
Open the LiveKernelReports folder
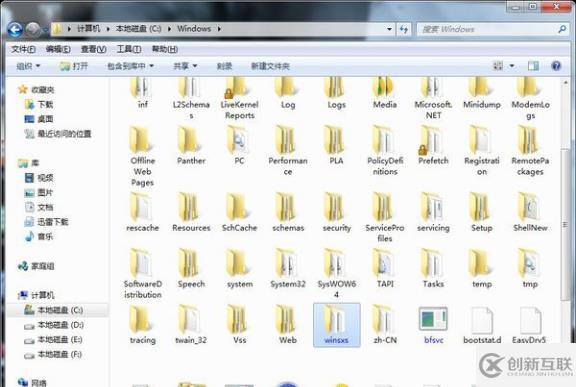click(240, 98)
